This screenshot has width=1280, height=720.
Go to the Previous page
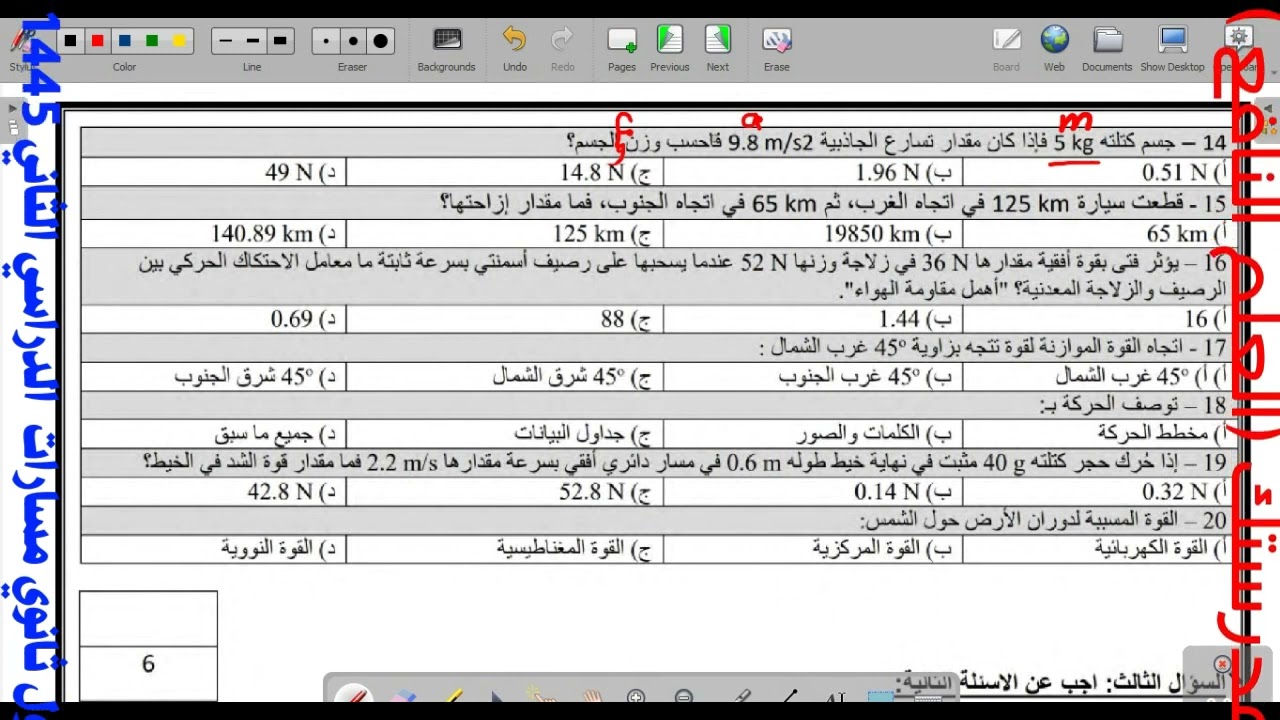(669, 48)
